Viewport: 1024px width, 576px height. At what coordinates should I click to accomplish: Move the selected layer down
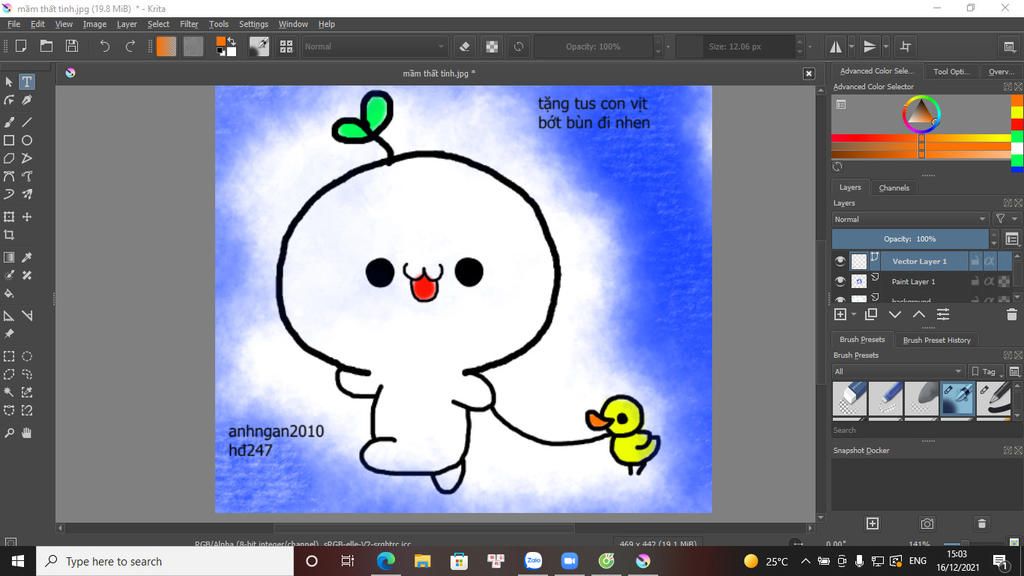895,315
